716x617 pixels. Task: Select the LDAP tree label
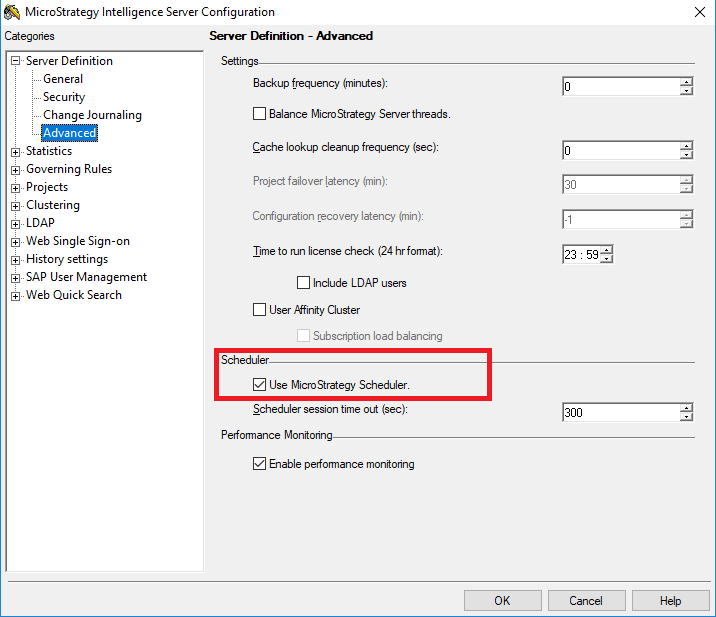click(40, 223)
